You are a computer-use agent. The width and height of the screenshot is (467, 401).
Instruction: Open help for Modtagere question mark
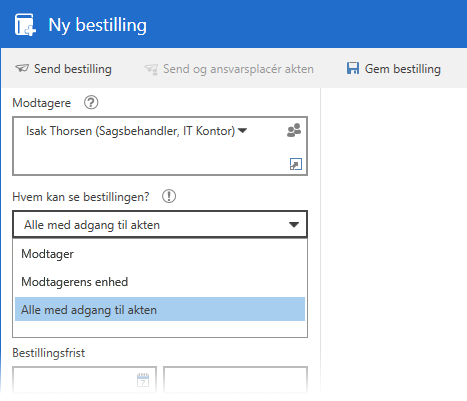pos(91,103)
